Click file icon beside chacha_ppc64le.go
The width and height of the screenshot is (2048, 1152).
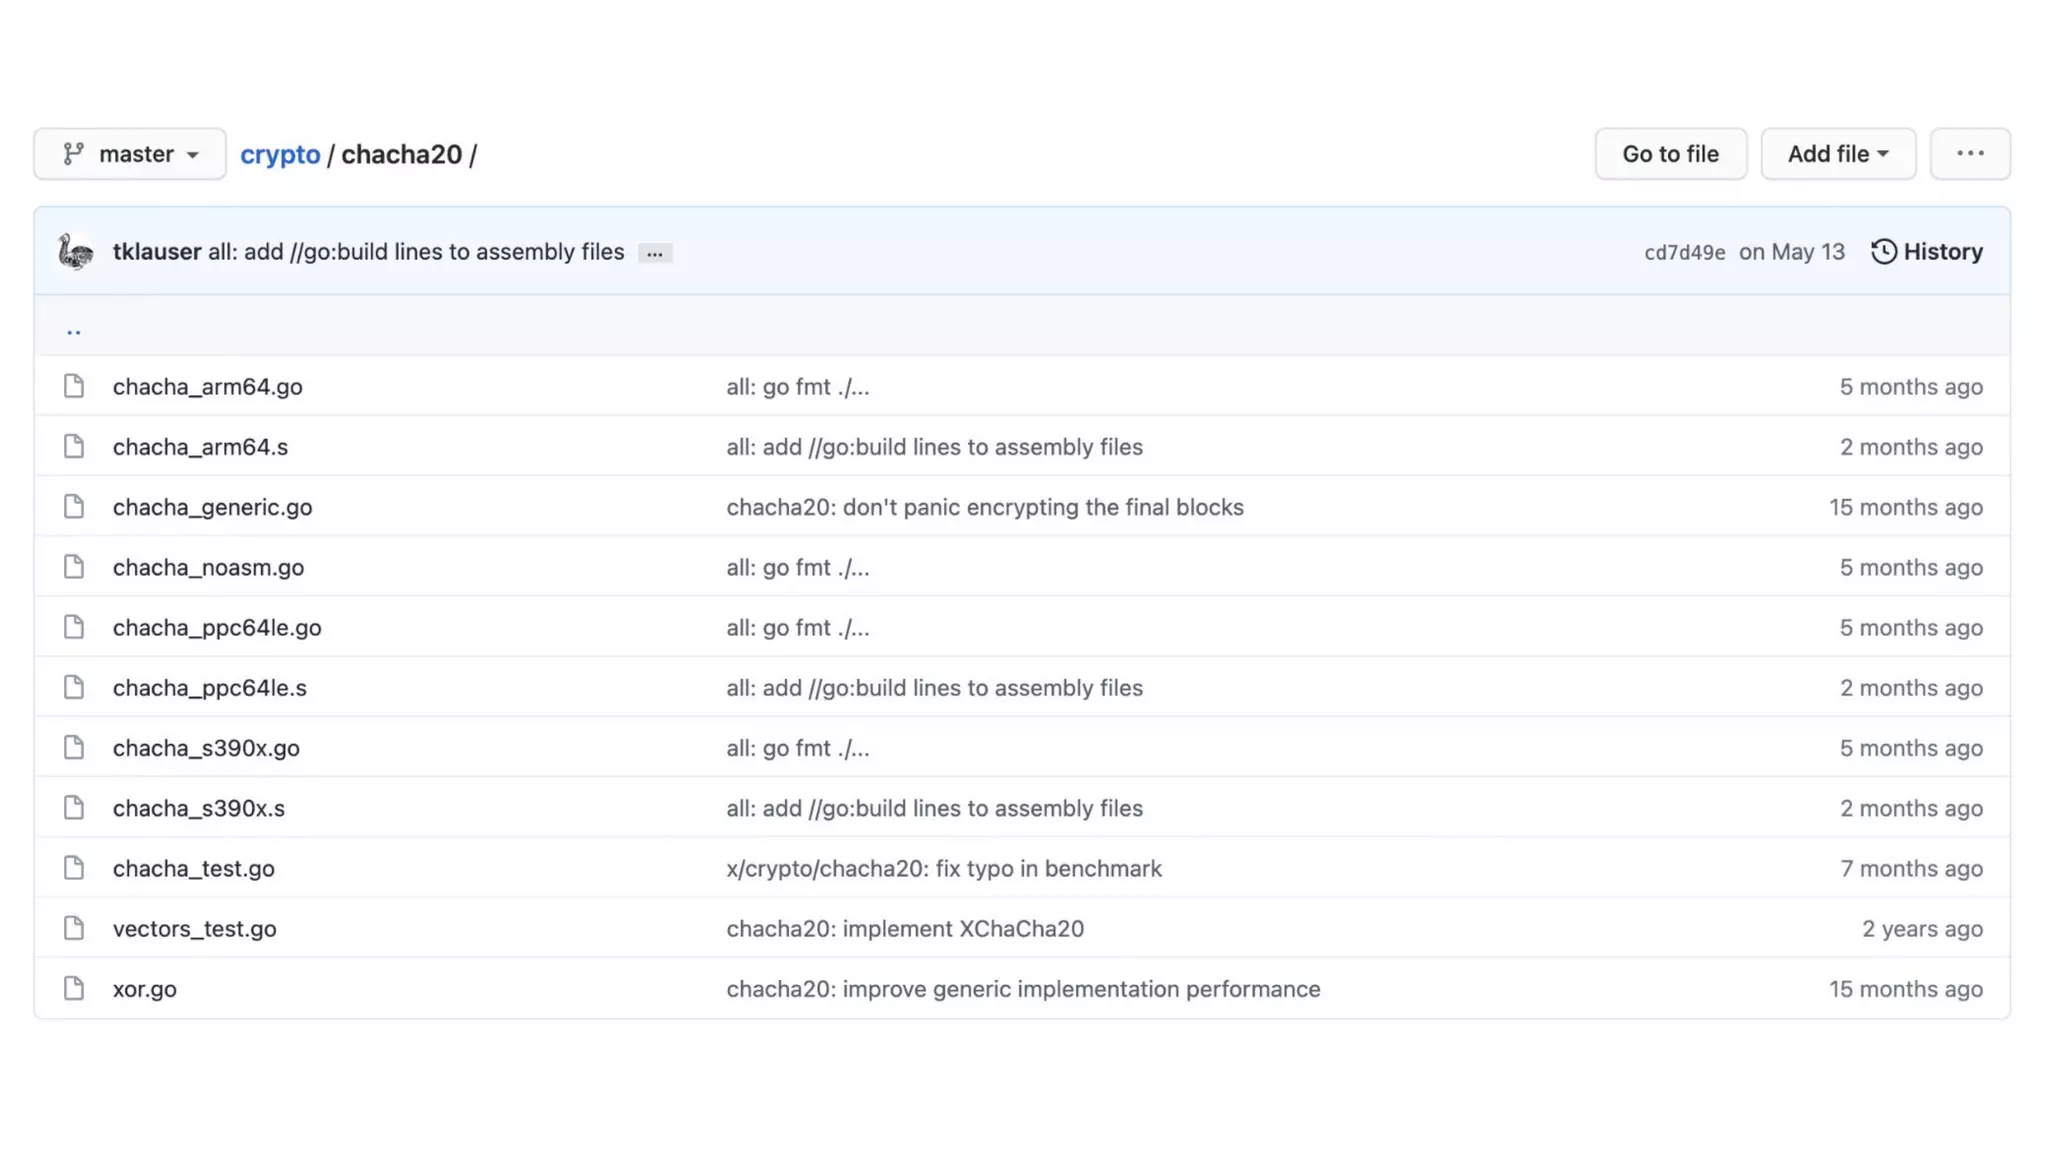(74, 627)
